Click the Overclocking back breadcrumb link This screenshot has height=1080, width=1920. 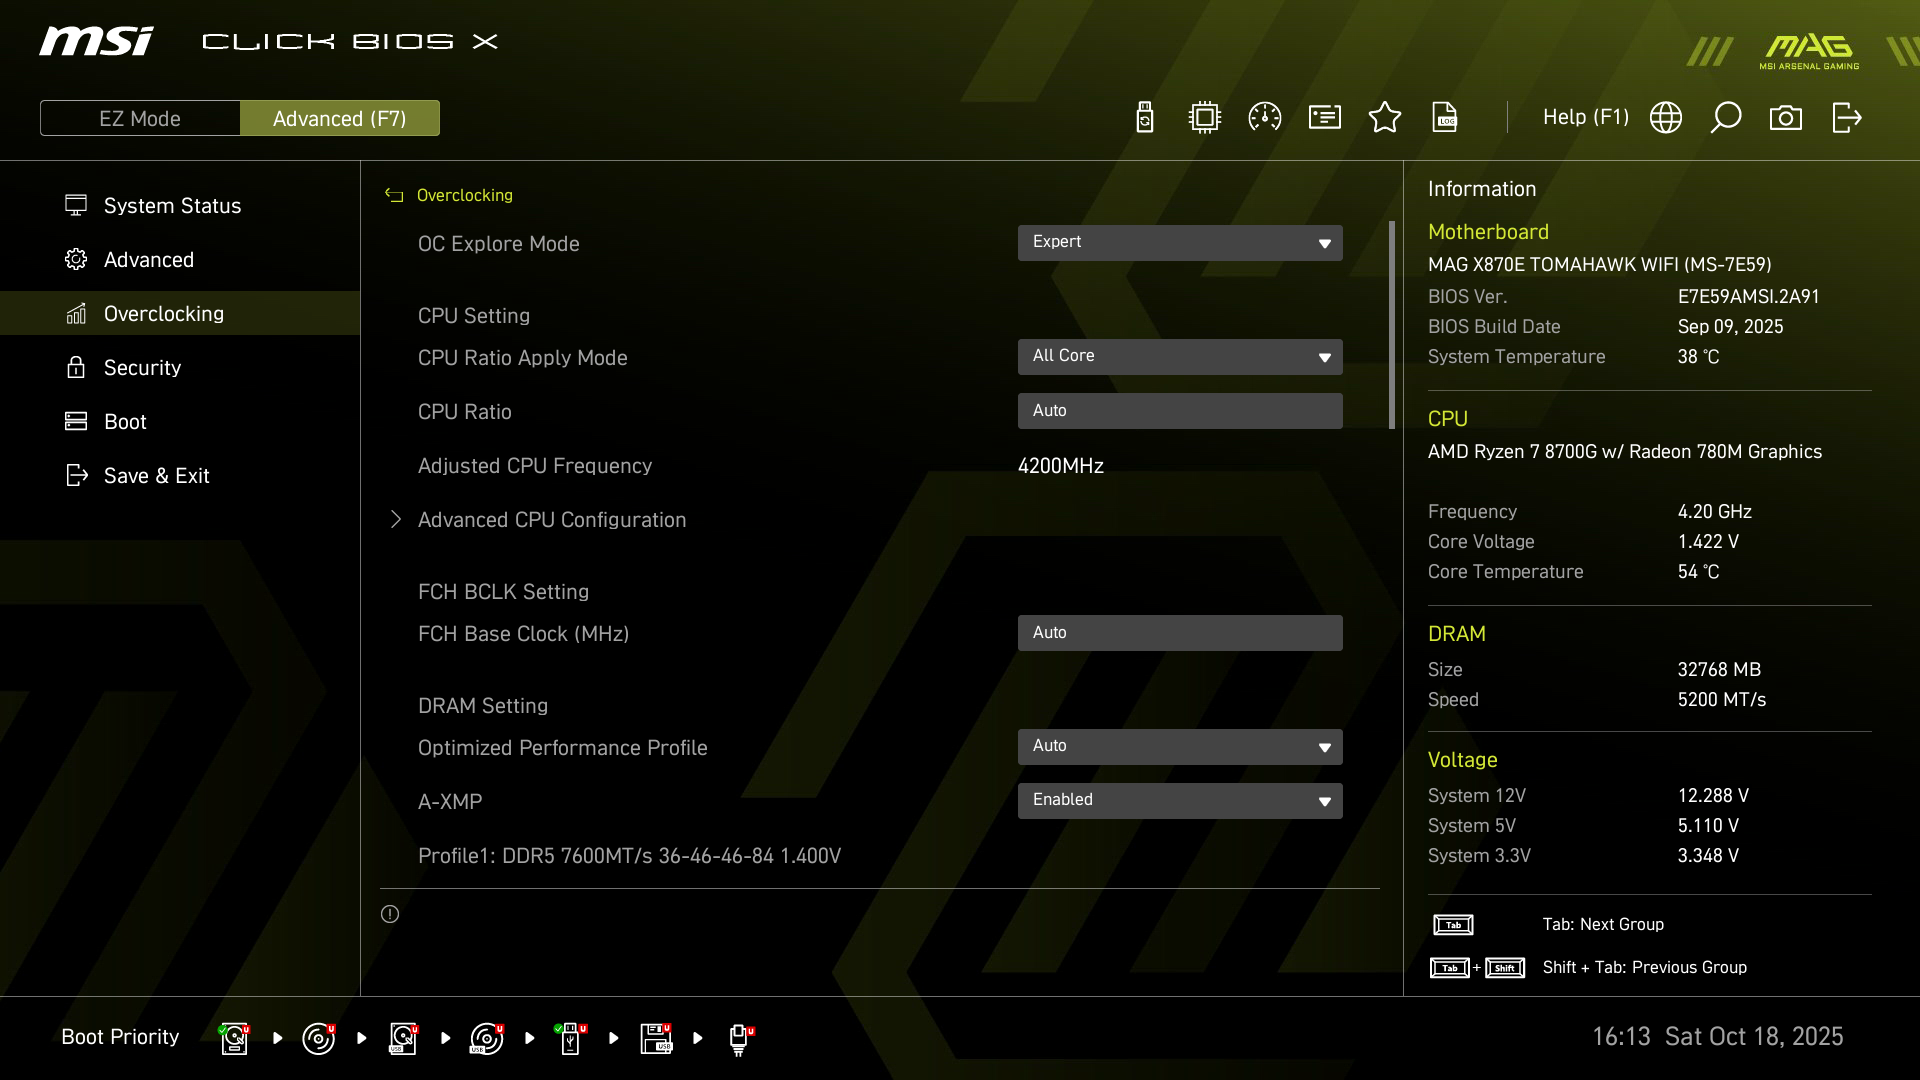pyautogui.click(x=464, y=195)
